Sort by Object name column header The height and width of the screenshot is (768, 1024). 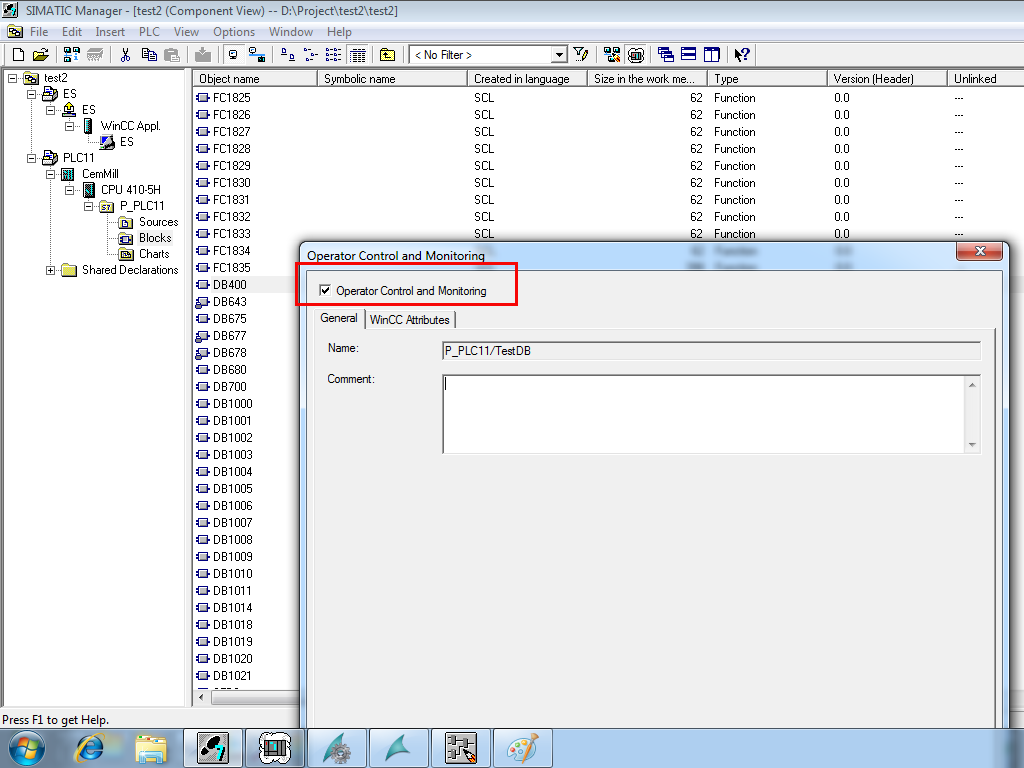255,78
